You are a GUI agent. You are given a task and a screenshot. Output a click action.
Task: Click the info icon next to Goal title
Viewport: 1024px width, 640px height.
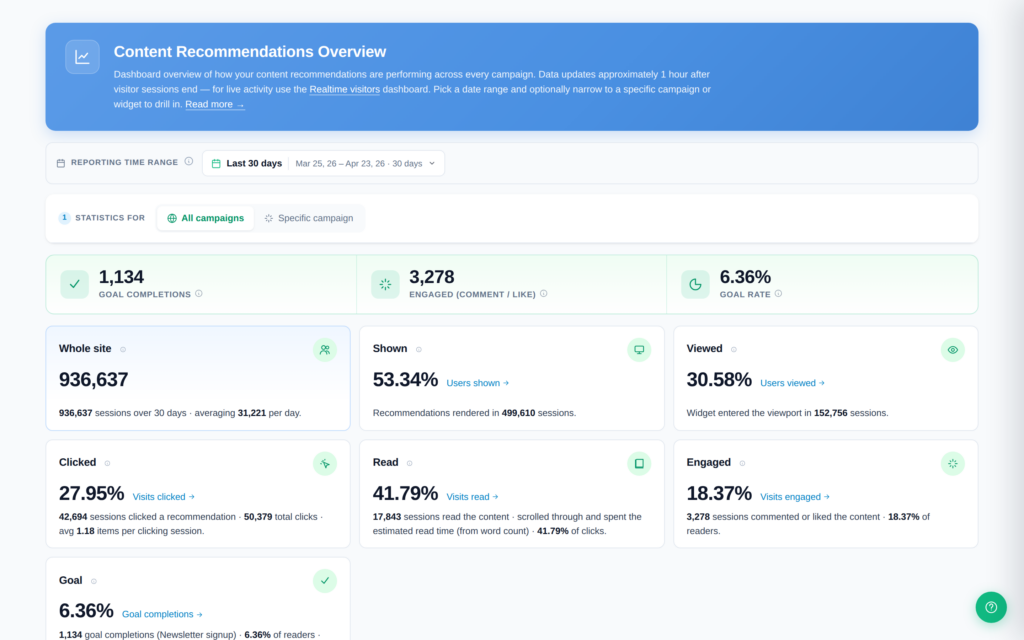coord(93,581)
